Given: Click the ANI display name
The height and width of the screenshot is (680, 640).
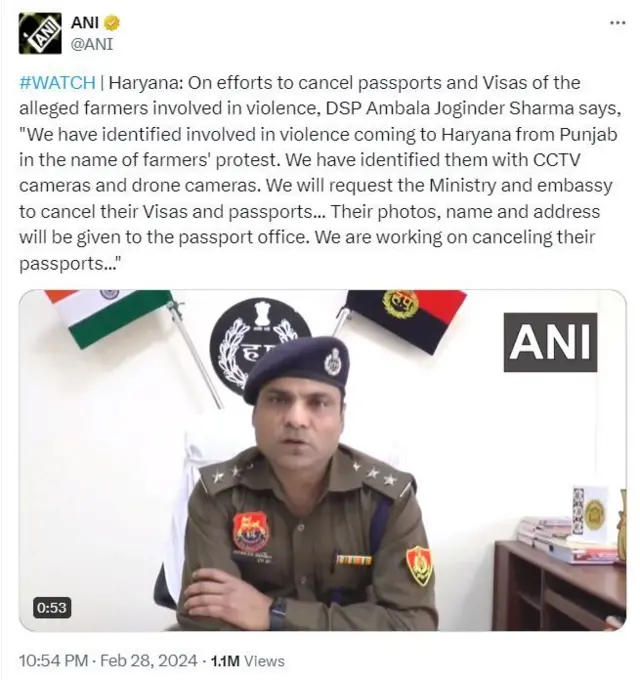Looking at the screenshot, I should point(85,23).
